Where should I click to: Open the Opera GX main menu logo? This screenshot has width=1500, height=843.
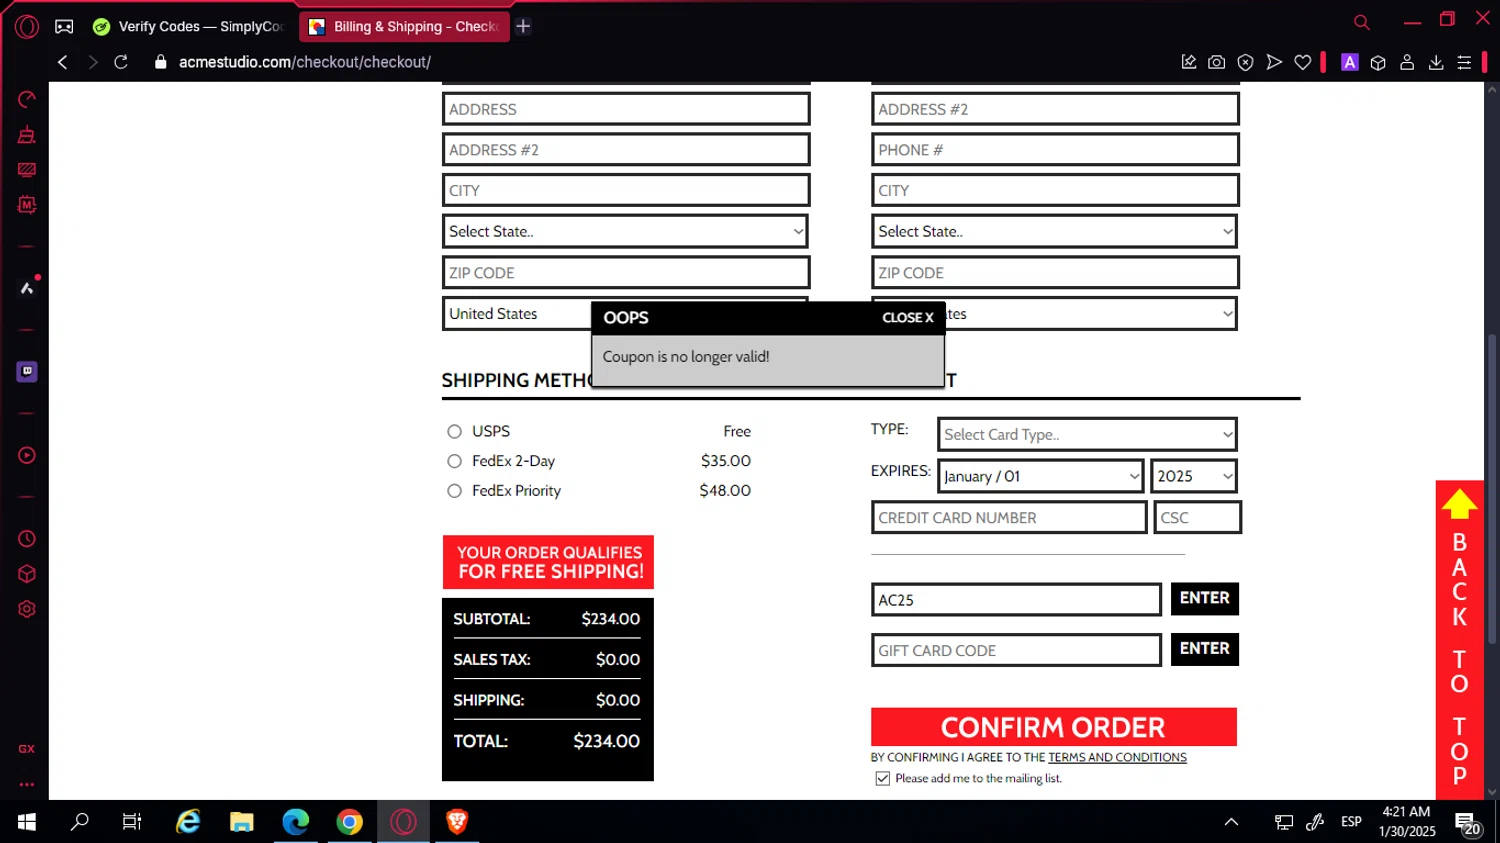click(27, 27)
